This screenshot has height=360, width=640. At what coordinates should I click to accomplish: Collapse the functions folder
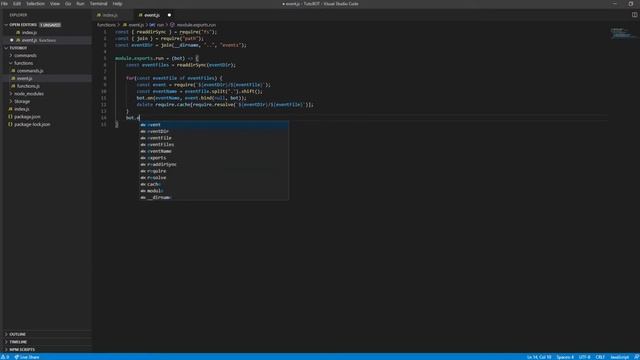[24, 63]
